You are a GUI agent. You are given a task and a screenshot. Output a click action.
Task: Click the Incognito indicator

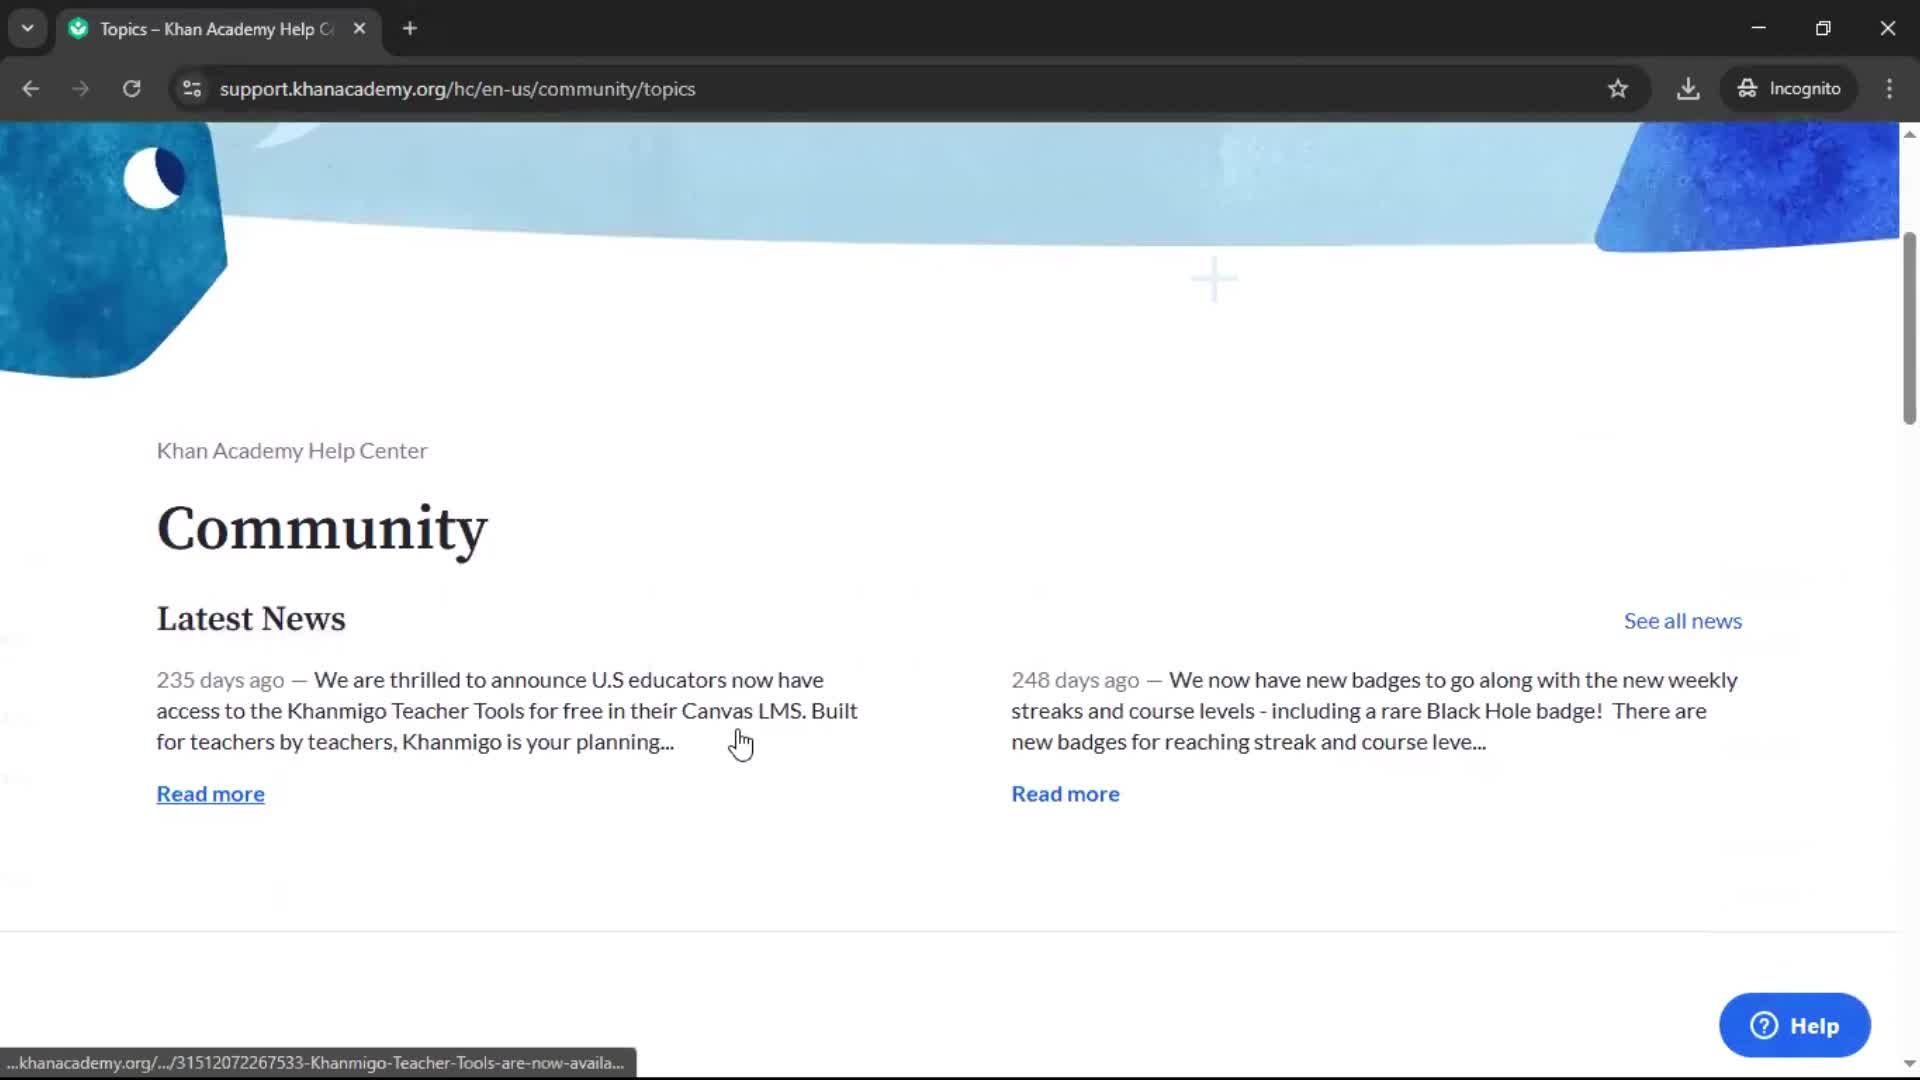(x=1789, y=89)
